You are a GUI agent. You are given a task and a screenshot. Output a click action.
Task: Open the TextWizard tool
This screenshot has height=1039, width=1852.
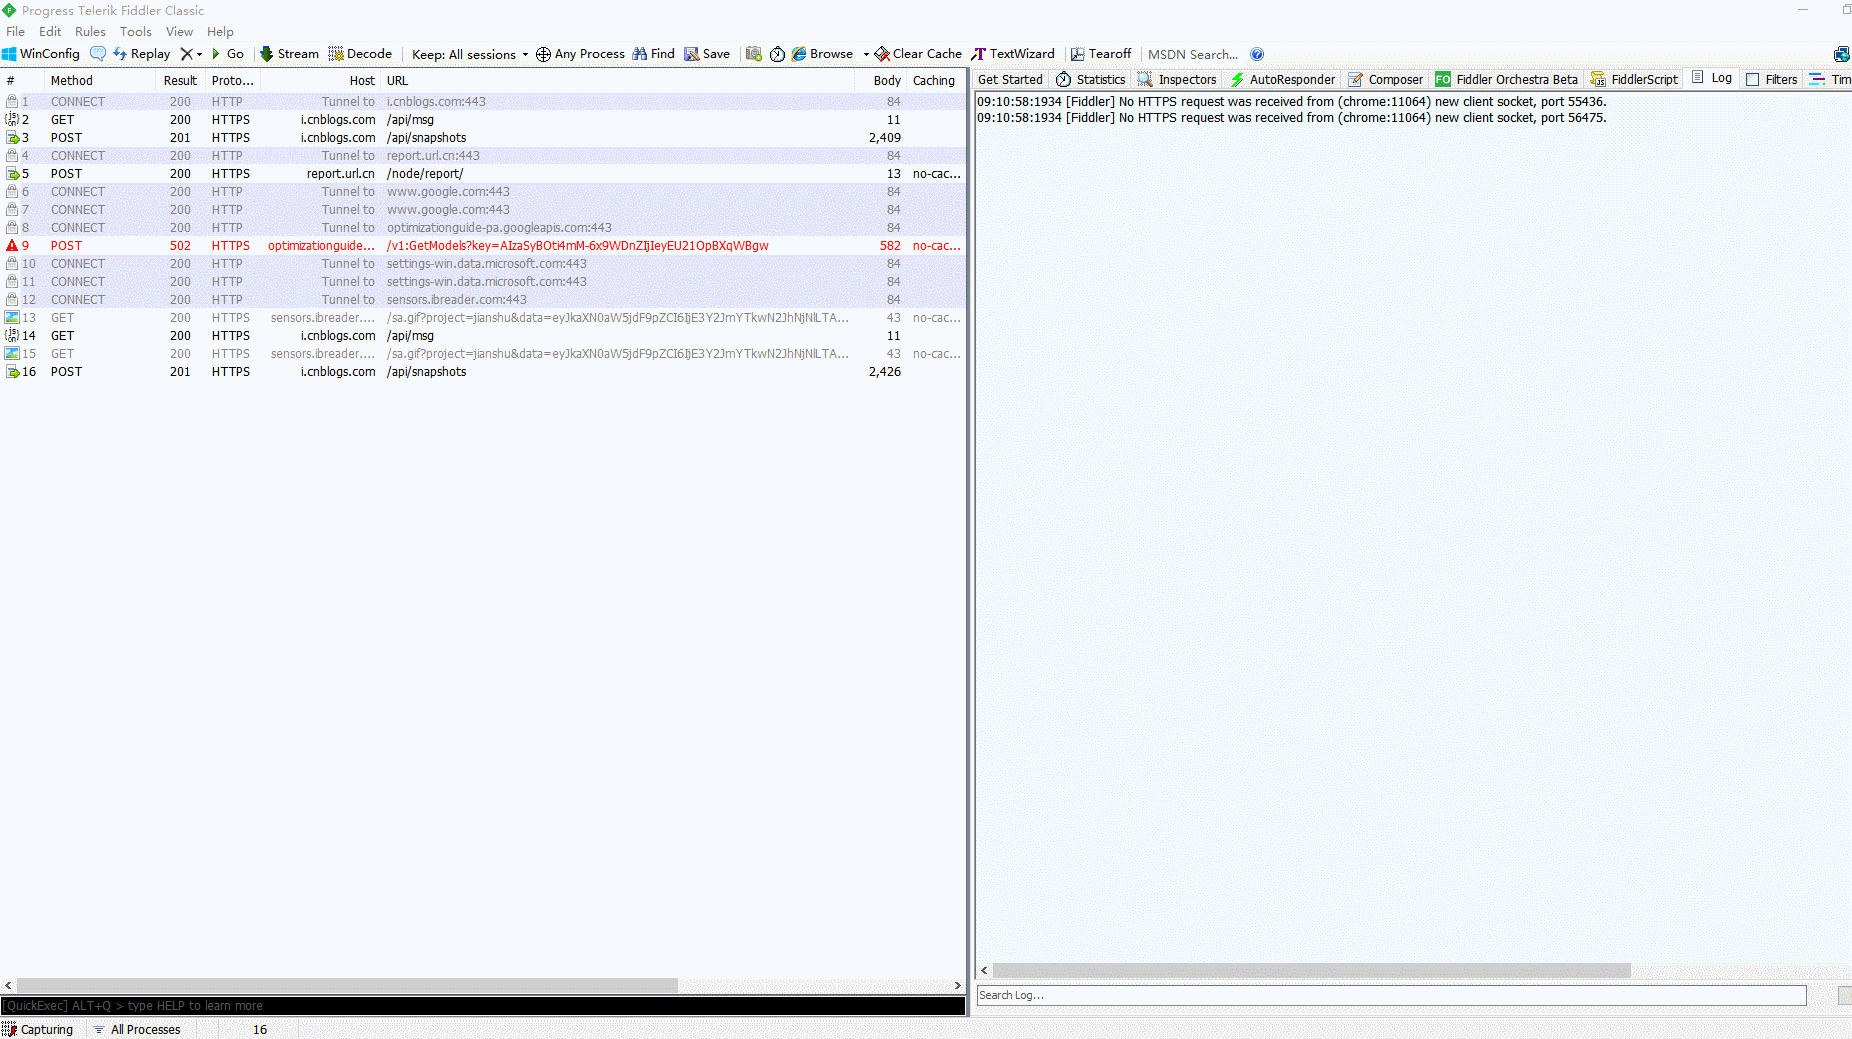1013,54
